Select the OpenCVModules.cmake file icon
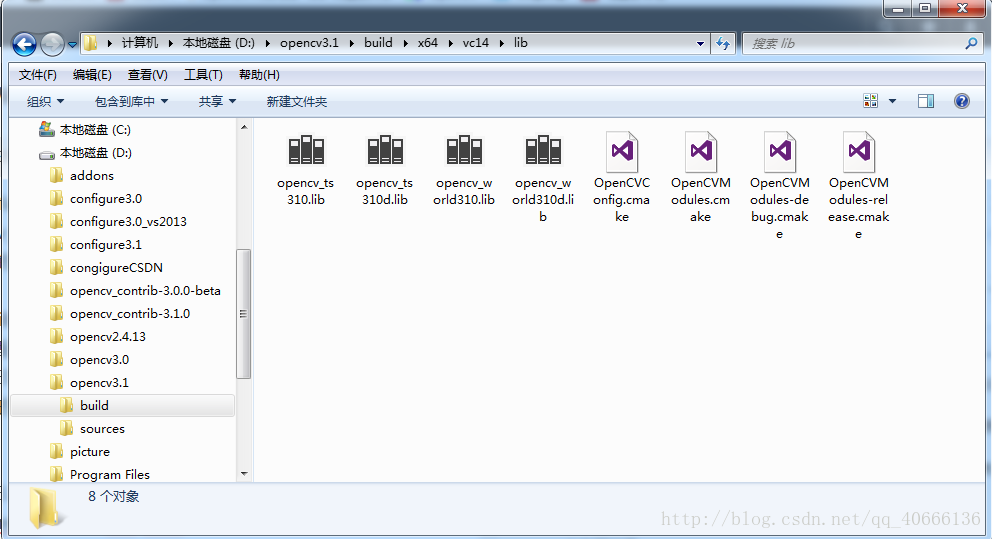 701,152
